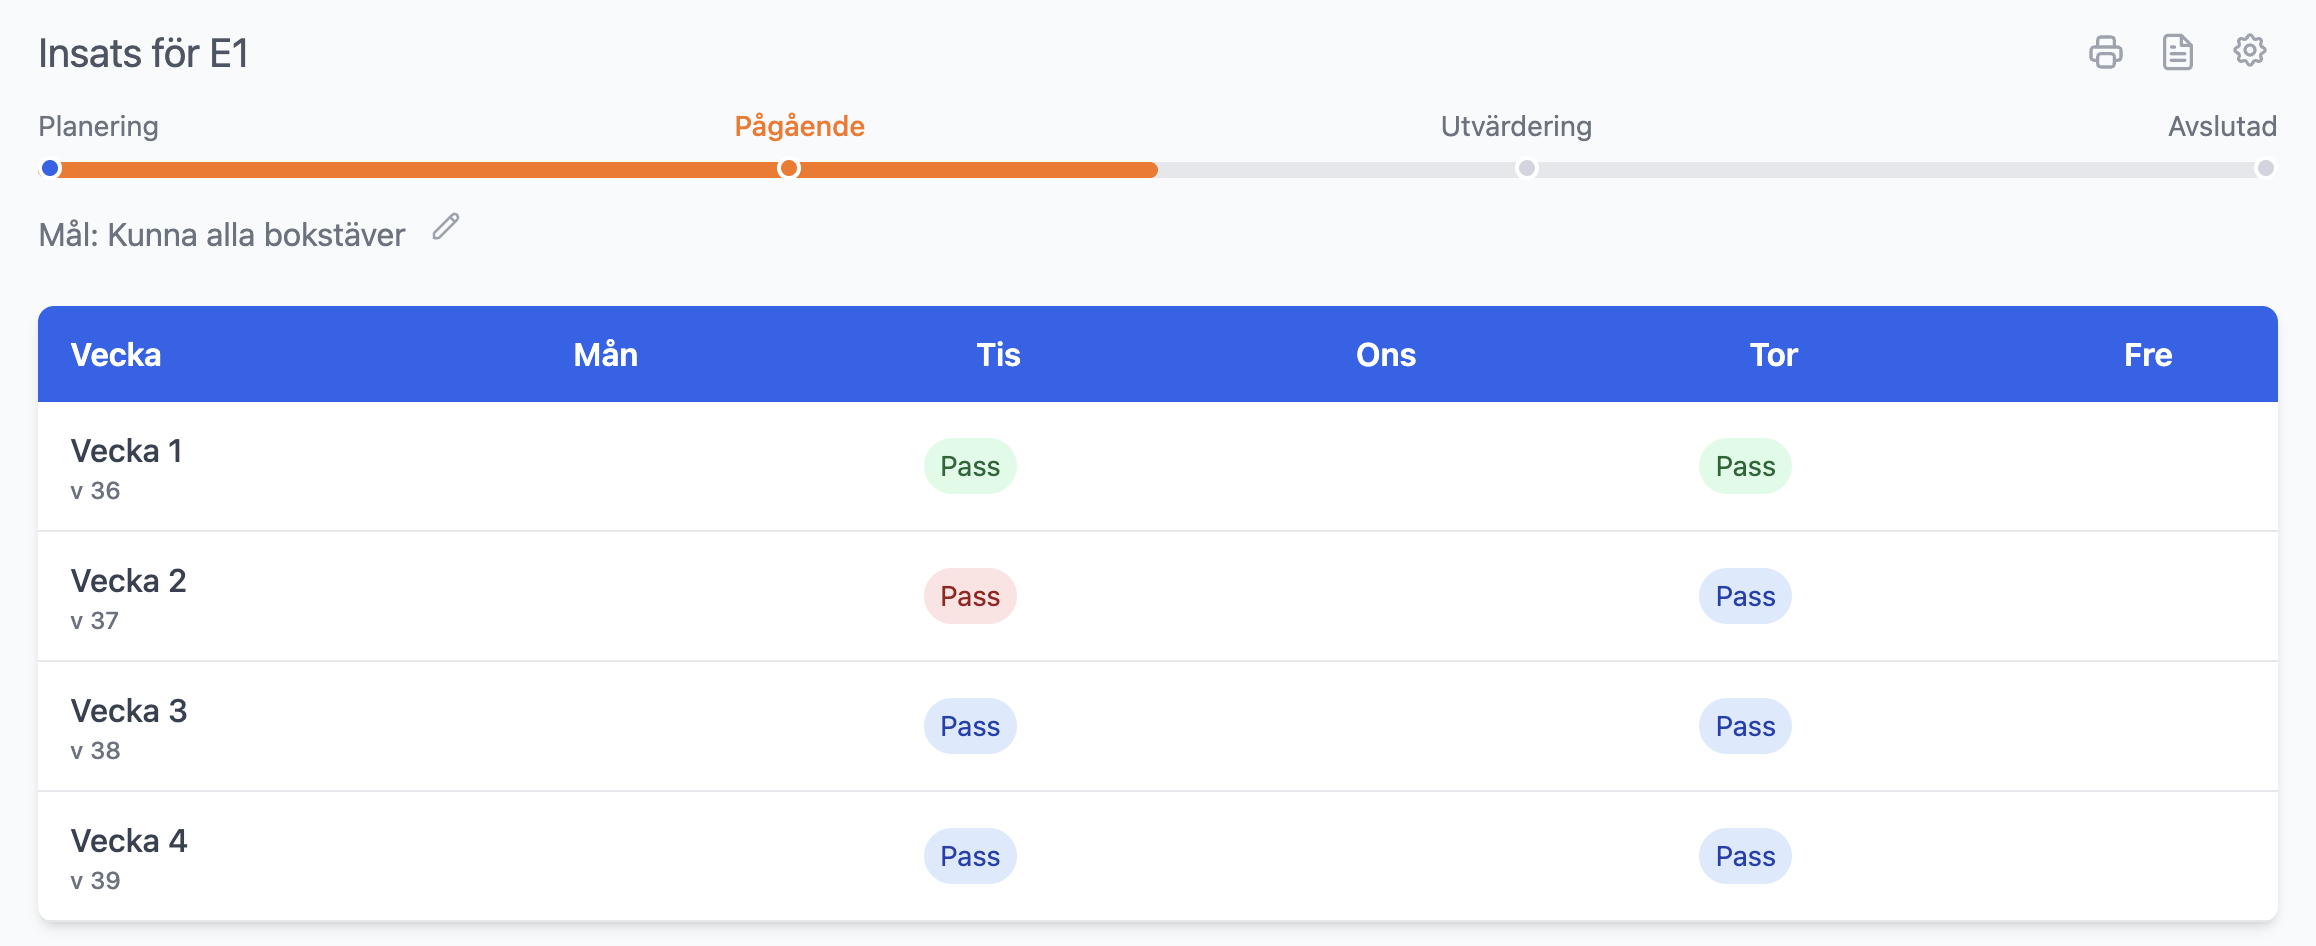2316x946 pixels.
Task: Select the Utvärdering stage dot
Action: point(1526,168)
